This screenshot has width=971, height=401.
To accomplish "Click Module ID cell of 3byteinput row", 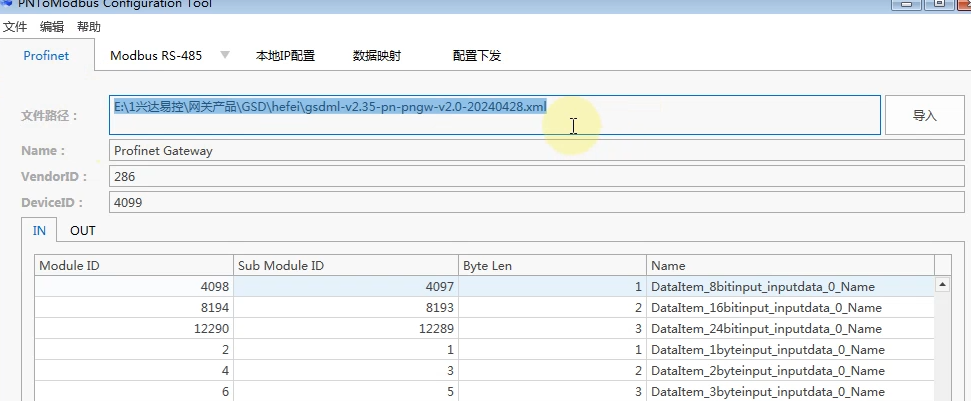I will (x=134, y=392).
